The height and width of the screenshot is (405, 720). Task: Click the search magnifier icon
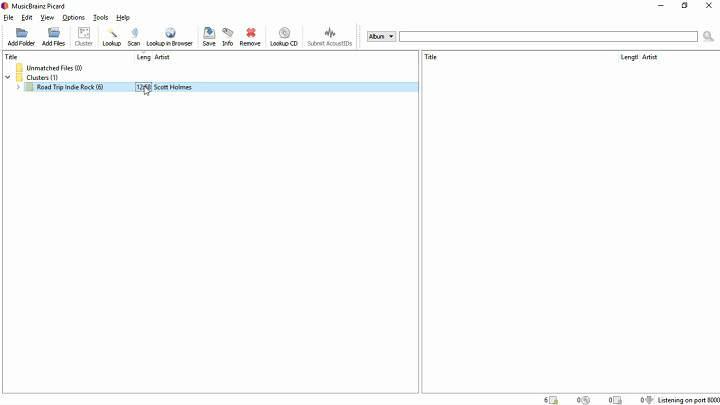tap(708, 37)
